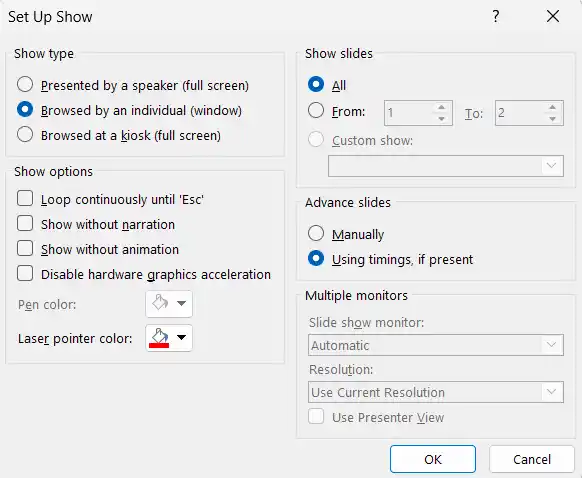Decrease the To slide number with down arrow

[552, 119]
